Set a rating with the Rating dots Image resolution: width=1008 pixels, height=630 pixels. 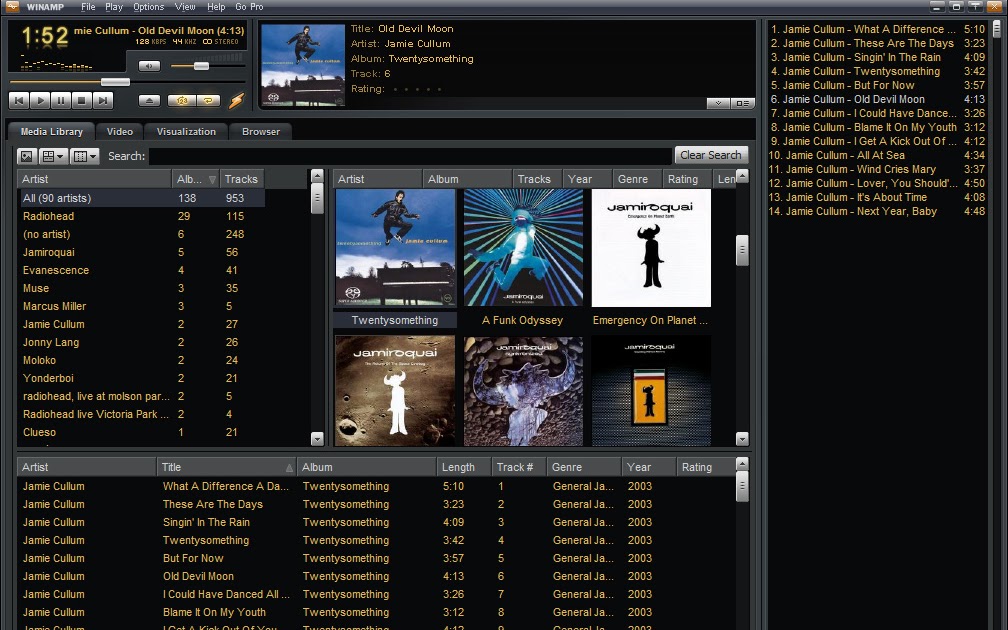coord(417,89)
